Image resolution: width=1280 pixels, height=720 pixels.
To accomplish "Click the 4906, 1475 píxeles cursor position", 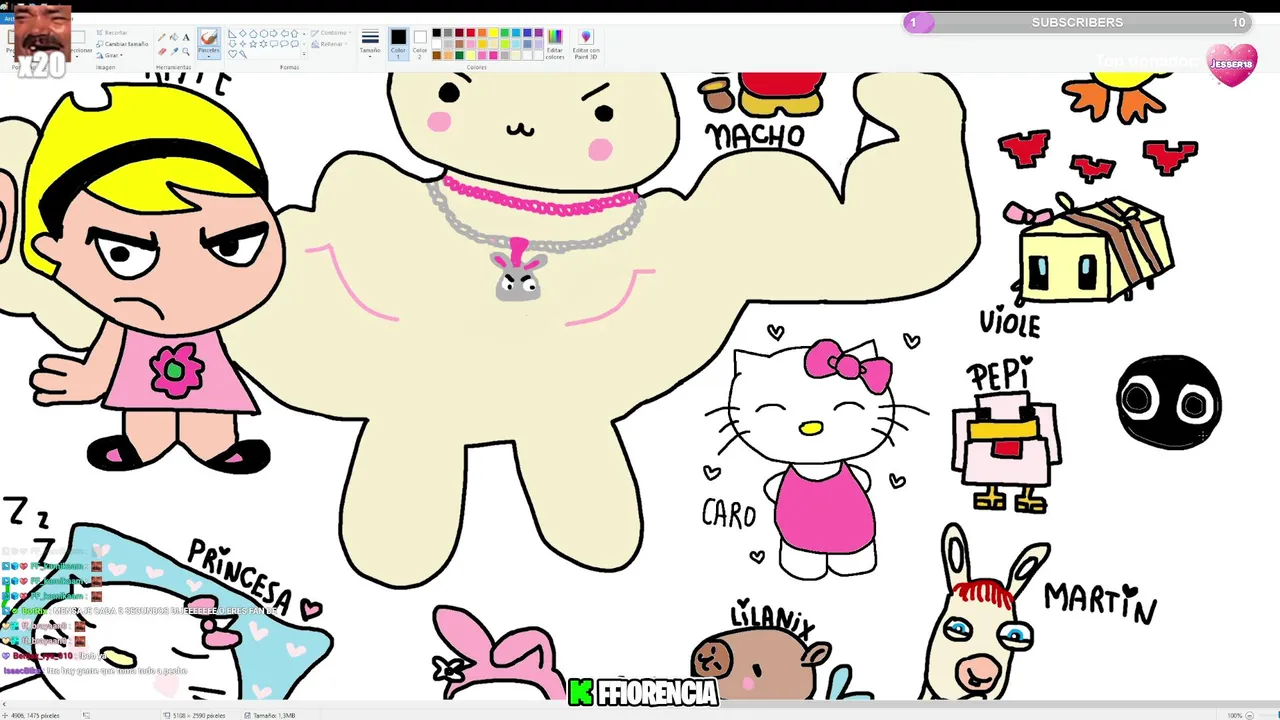I will [36, 715].
